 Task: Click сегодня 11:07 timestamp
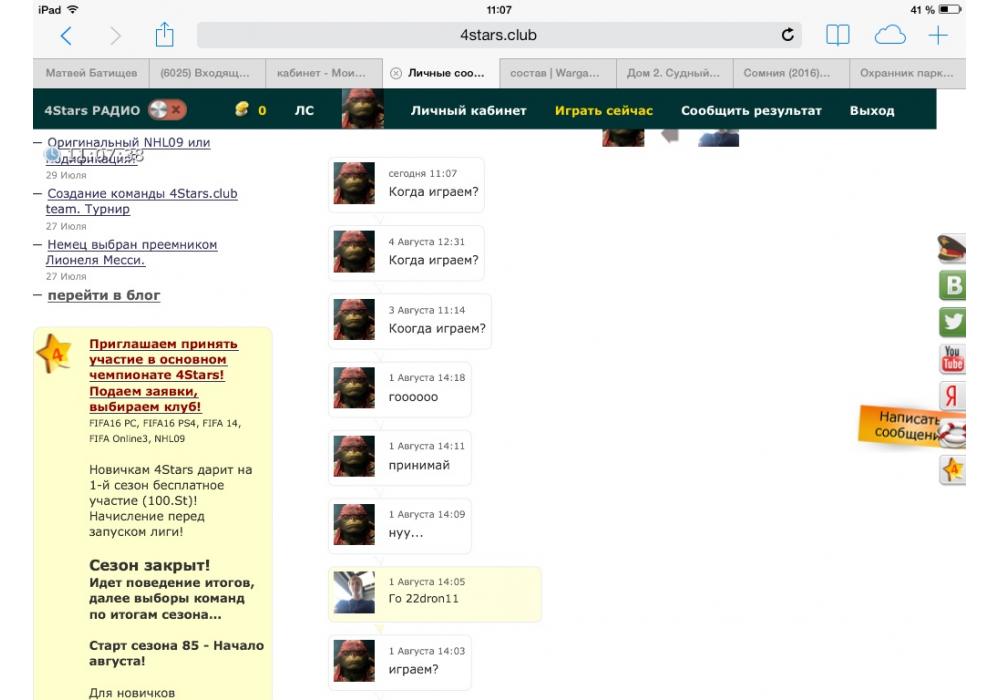coord(422,173)
